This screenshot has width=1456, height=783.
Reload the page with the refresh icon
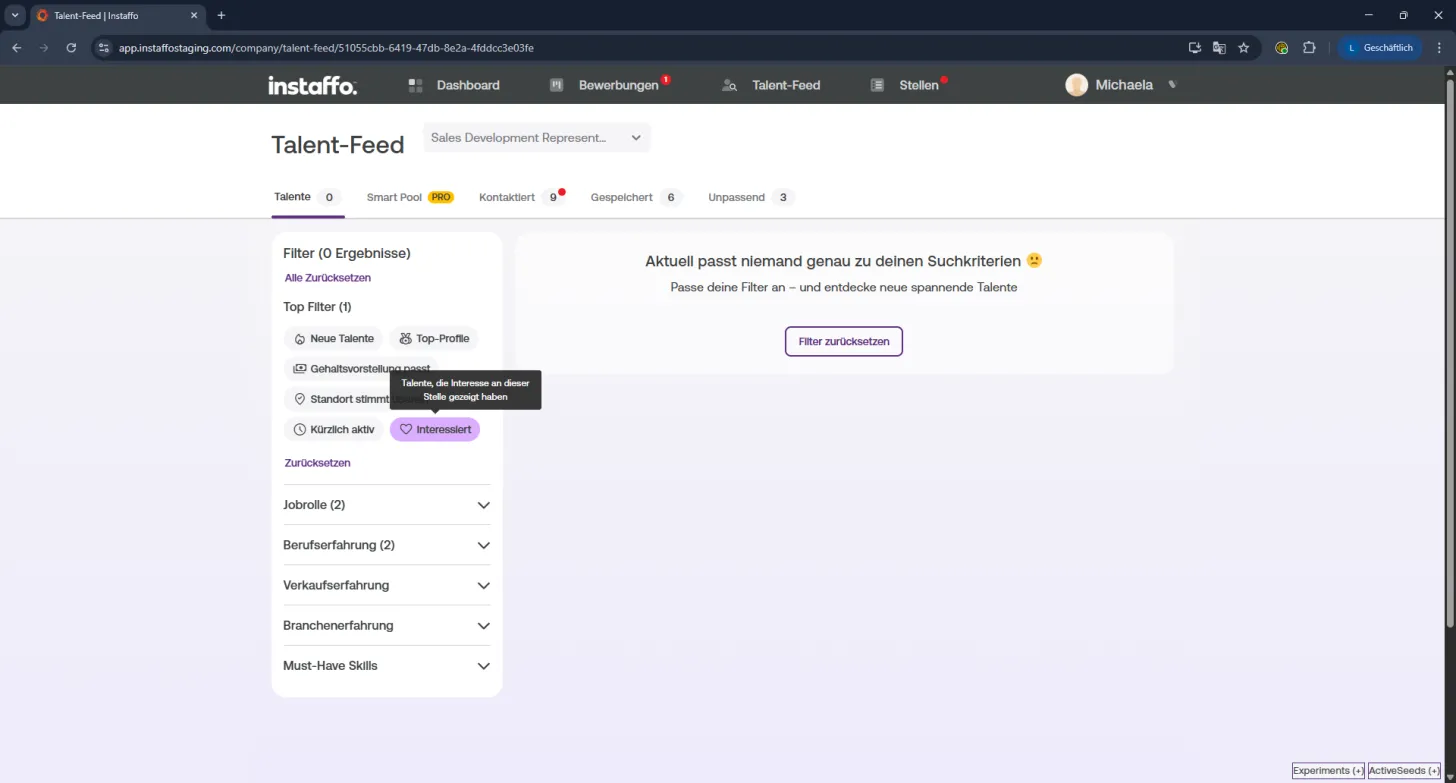tap(71, 47)
